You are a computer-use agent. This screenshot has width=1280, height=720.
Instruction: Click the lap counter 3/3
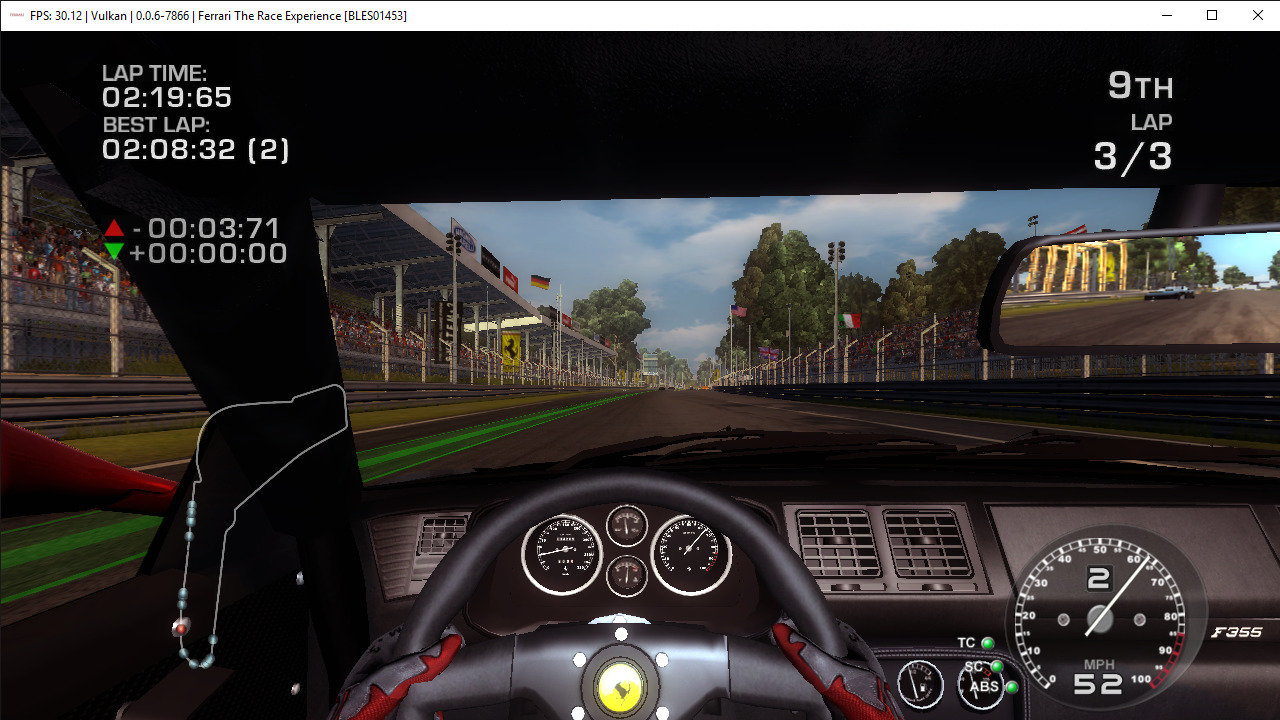tap(1133, 156)
